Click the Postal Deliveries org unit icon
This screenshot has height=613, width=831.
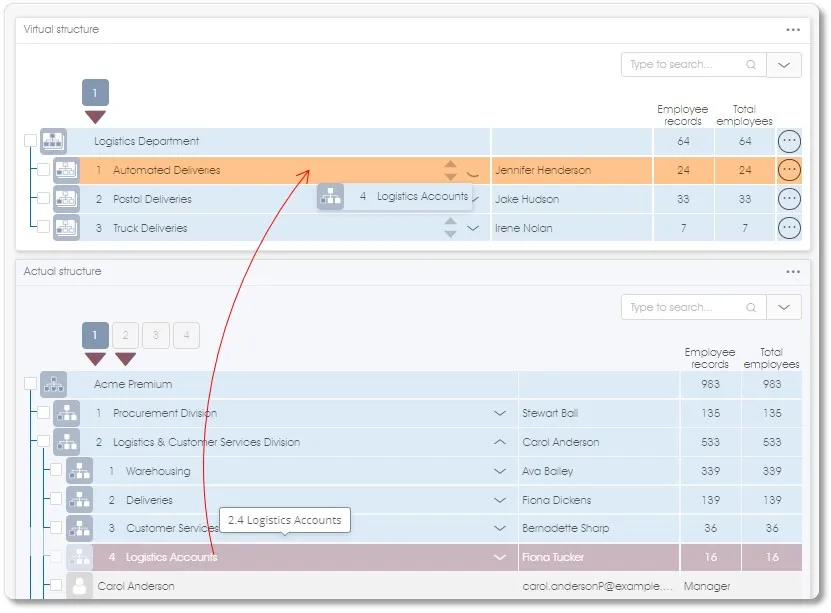pyautogui.click(x=66, y=199)
